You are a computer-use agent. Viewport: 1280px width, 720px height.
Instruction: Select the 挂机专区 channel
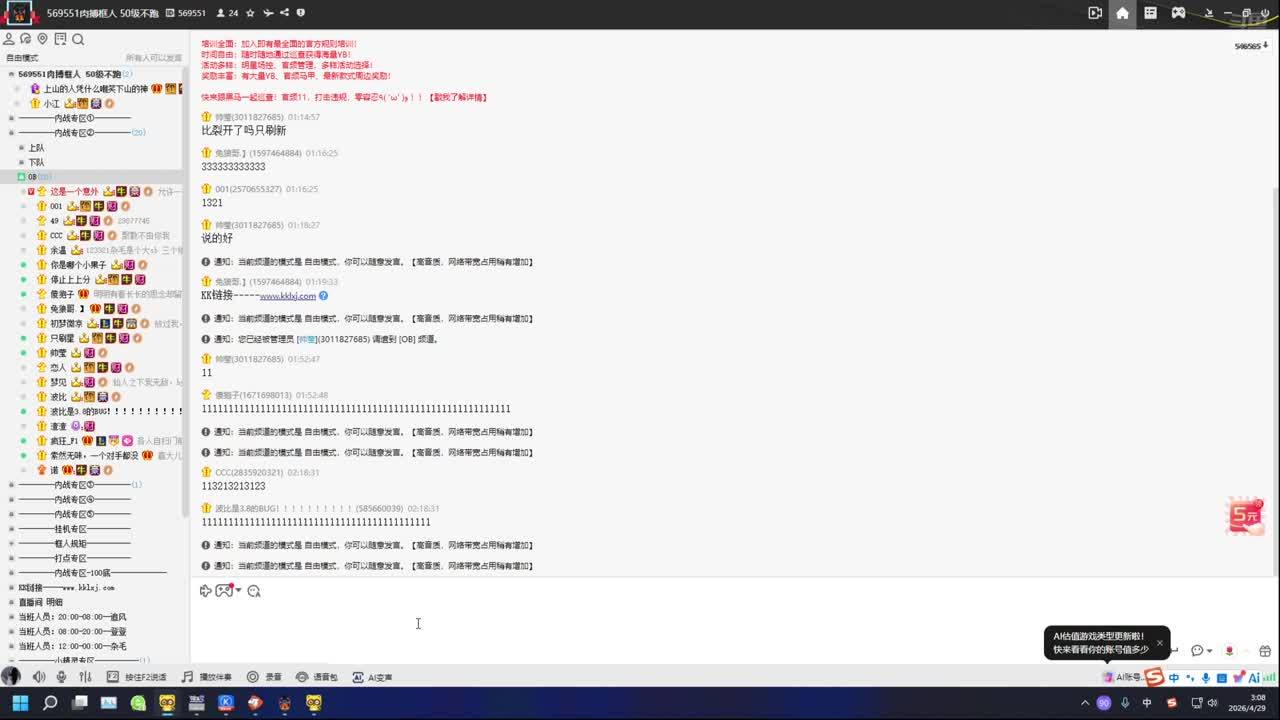pos(70,529)
